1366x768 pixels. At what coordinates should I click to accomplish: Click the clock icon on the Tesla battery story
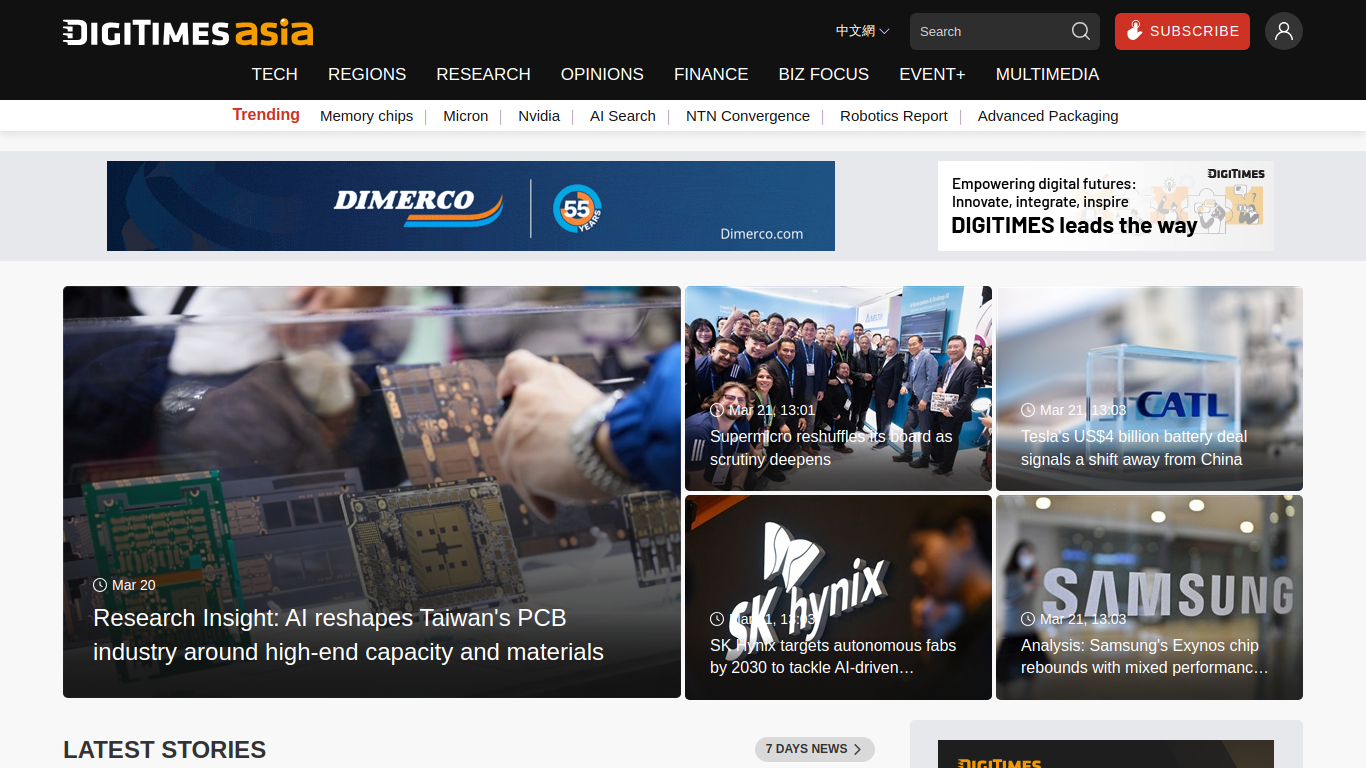(x=1028, y=410)
